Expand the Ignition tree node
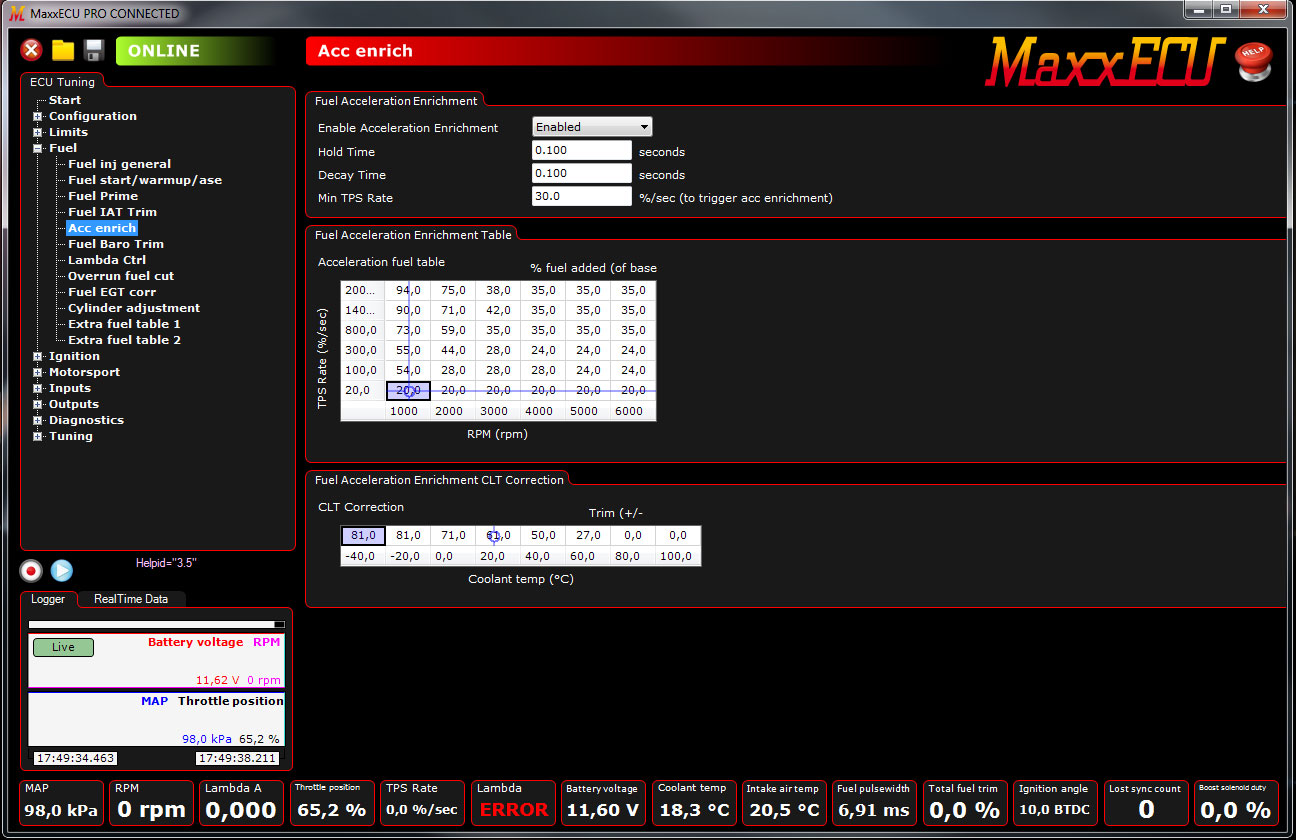The width and height of the screenshot is (1296, 840). pyautogui.click(x=38, y=356)
